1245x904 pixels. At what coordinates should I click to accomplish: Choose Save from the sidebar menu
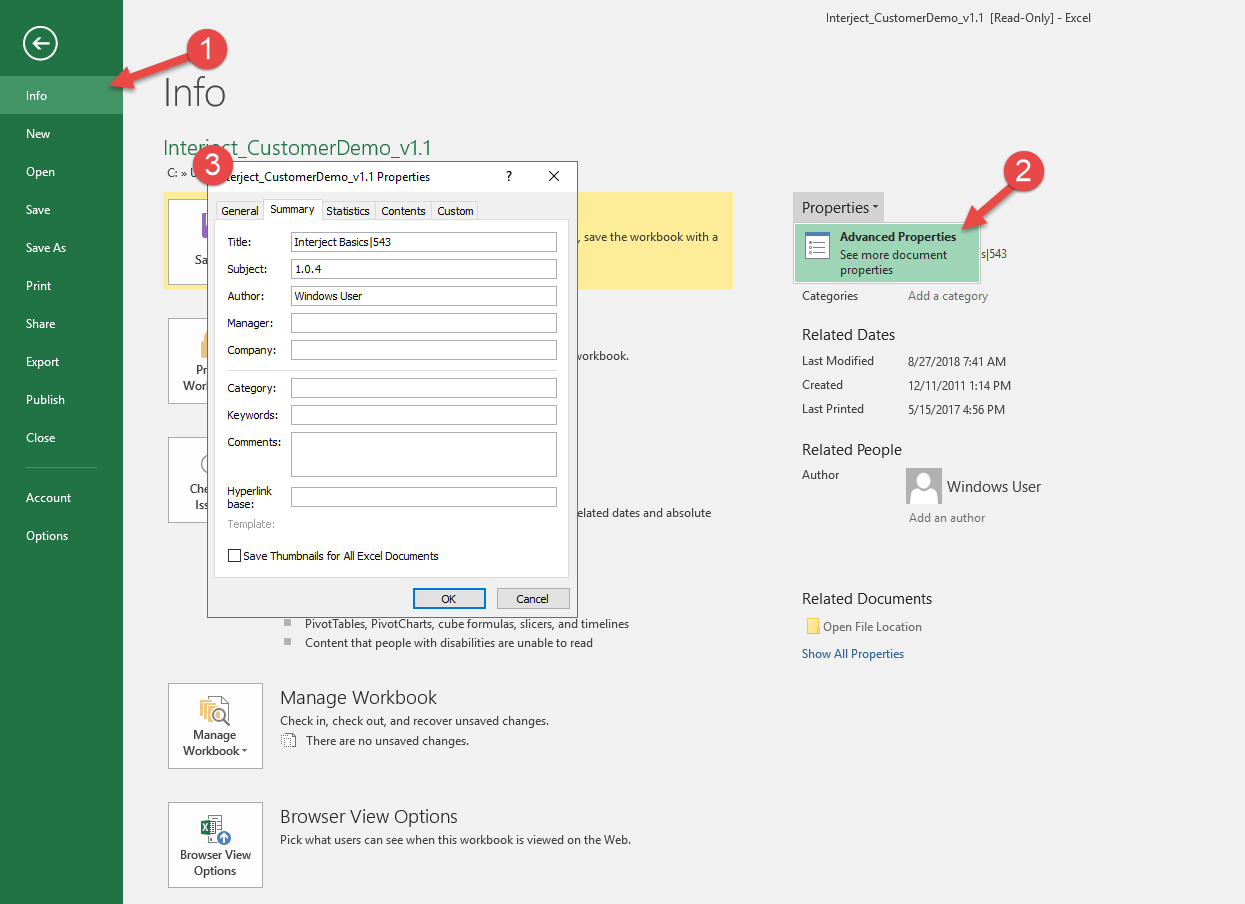61,210
